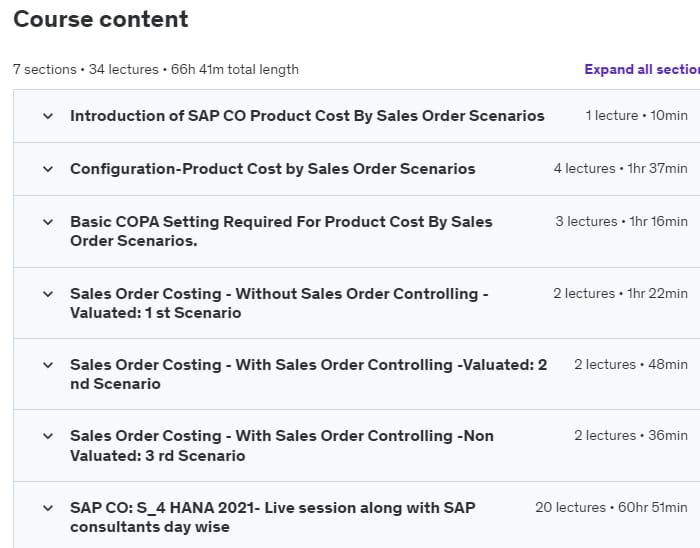This screenshot has width=700, height=548.
Task: Click the Course content heading
Action: [101, 19]
